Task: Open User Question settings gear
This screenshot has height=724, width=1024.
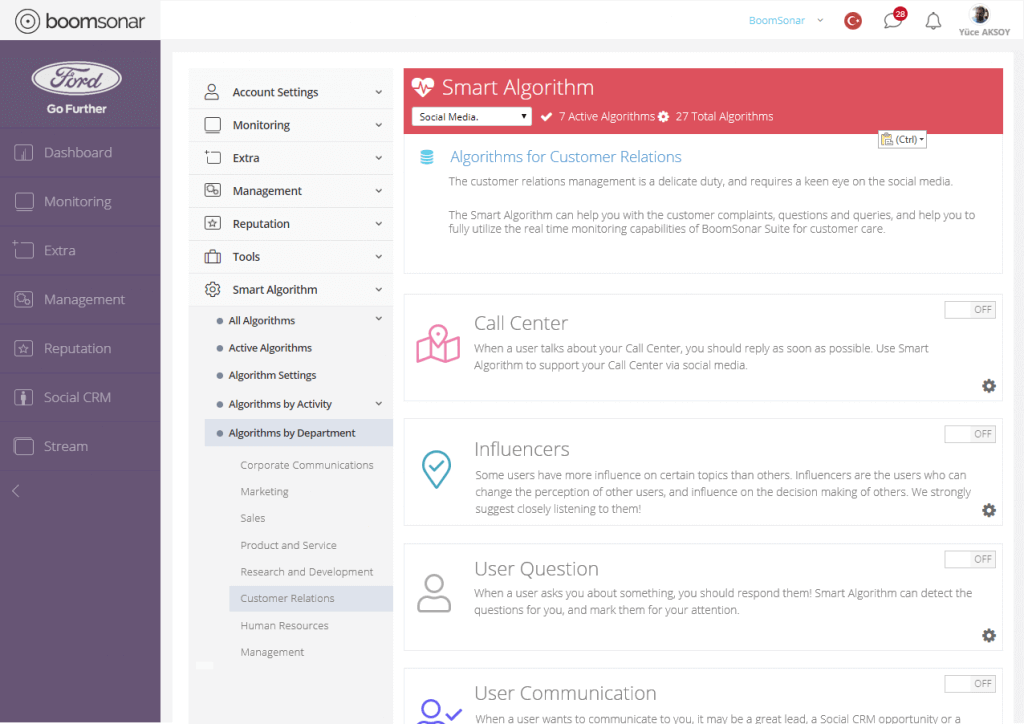Action: tap(989, 635)
